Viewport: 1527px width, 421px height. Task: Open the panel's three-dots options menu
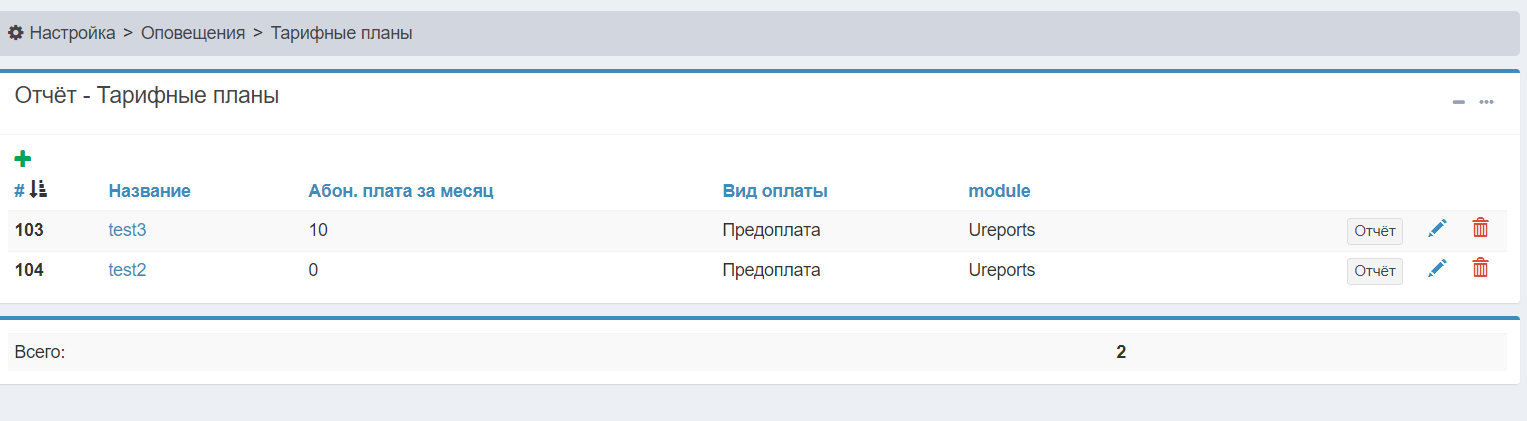coord(1487,102)
